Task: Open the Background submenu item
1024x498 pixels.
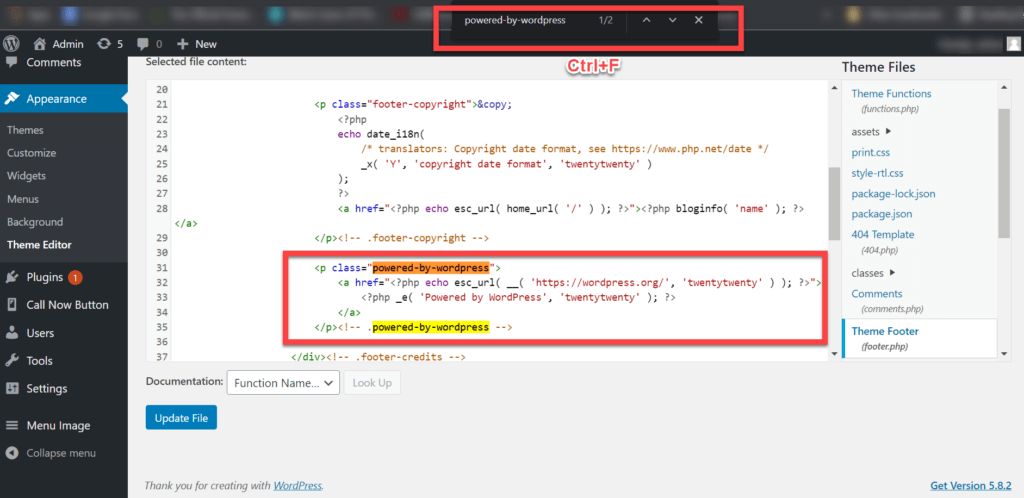Action: 35,222
